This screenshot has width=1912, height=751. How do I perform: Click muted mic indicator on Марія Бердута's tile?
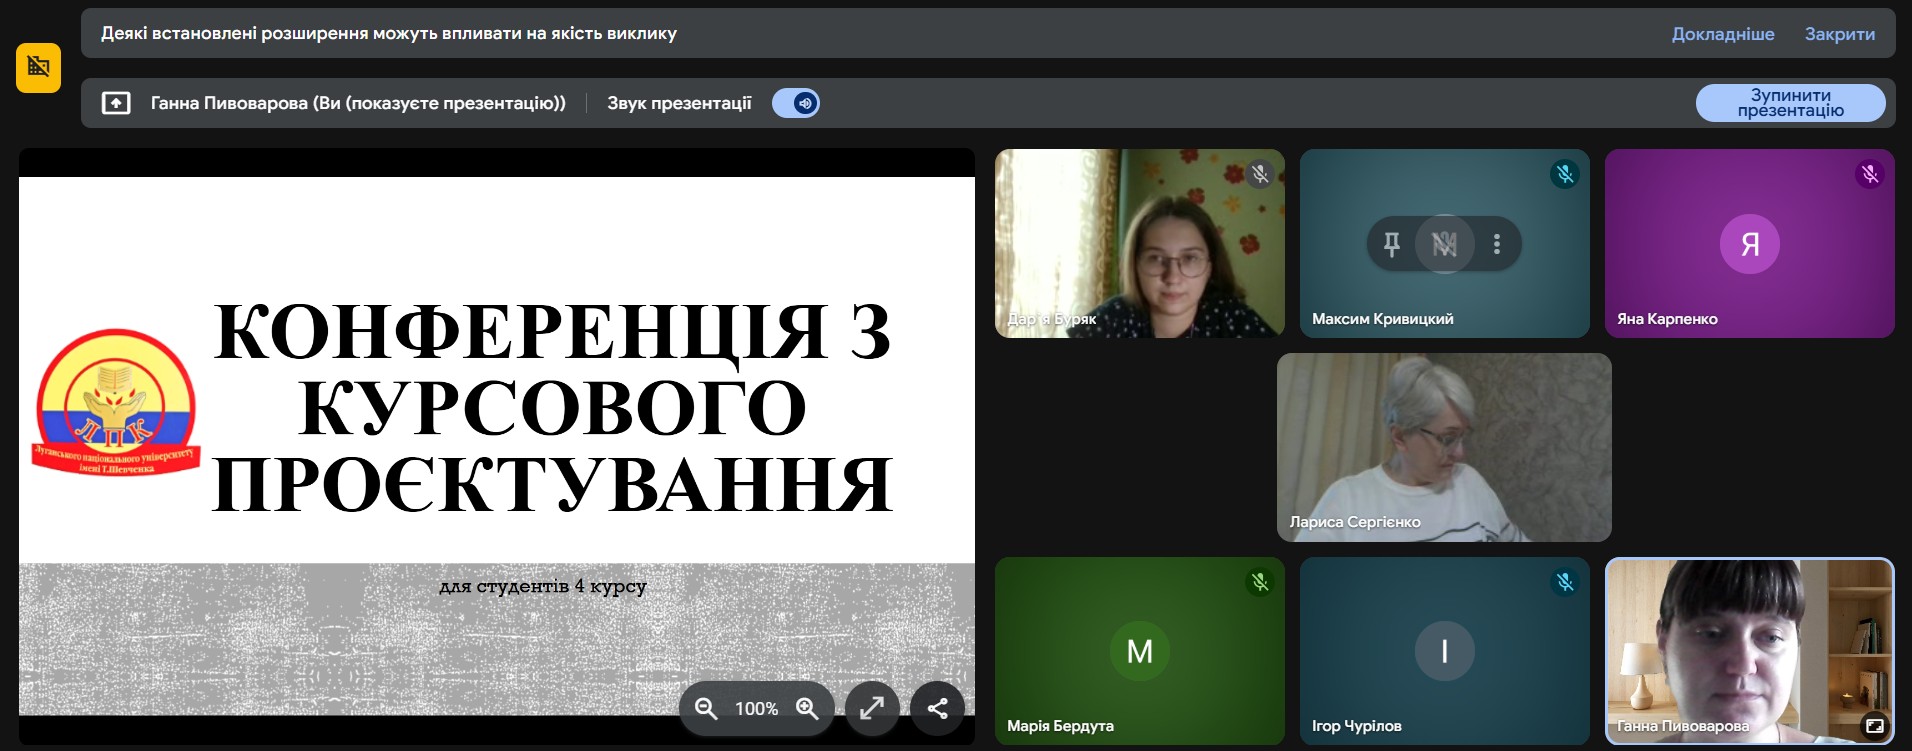[1259, 582]
